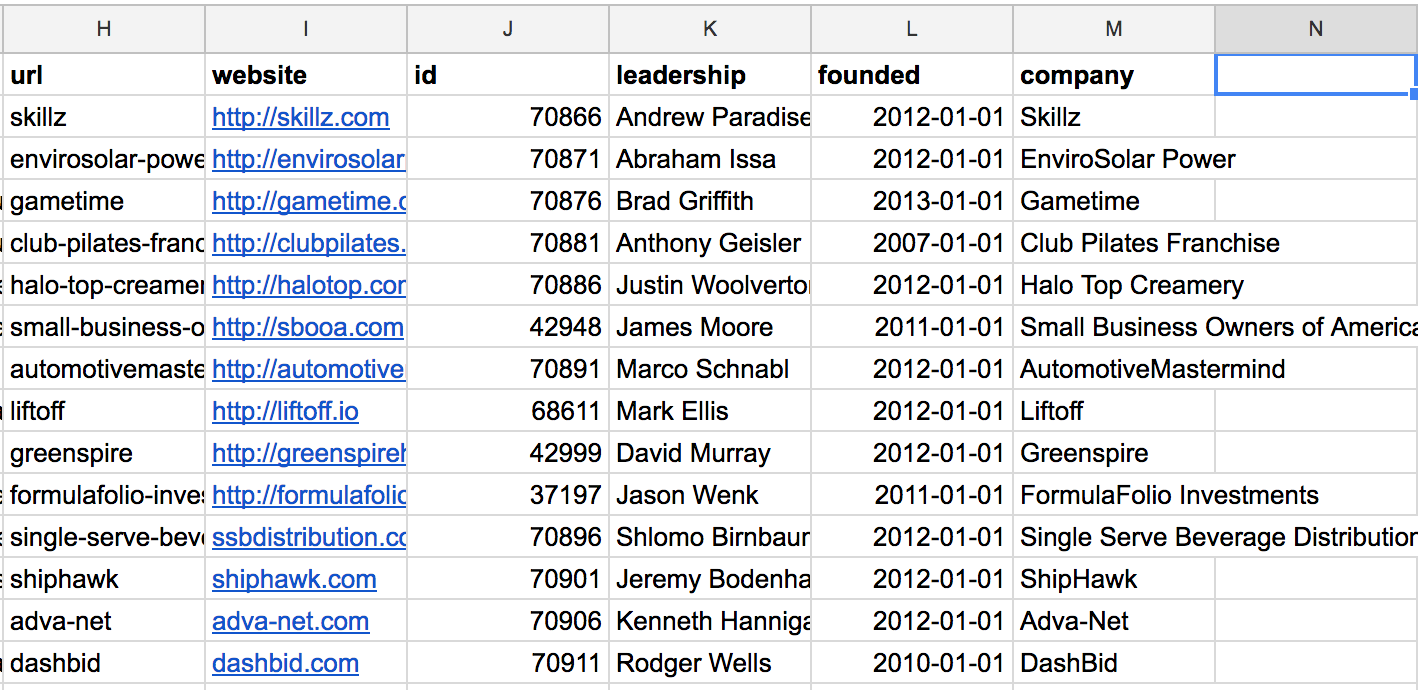Open the adva-net.com link
Viewport: 1418px width, 690px height.
coord(290,621)
